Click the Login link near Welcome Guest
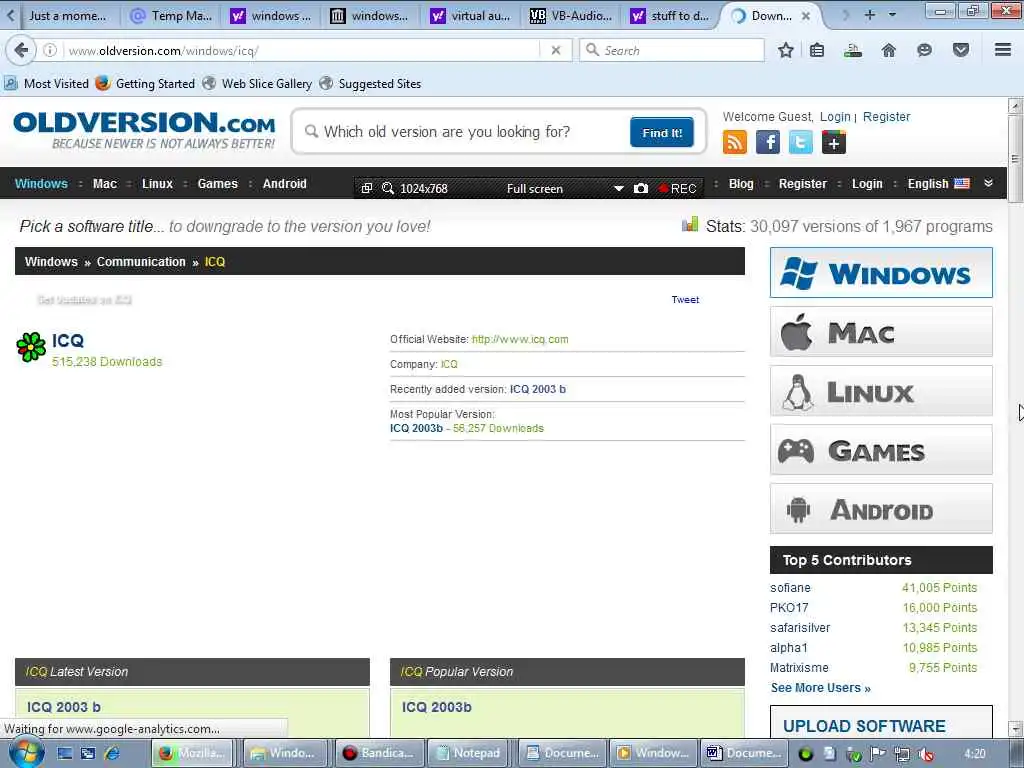The width and height of the screenshot is (1024, 768). [835, 116]
